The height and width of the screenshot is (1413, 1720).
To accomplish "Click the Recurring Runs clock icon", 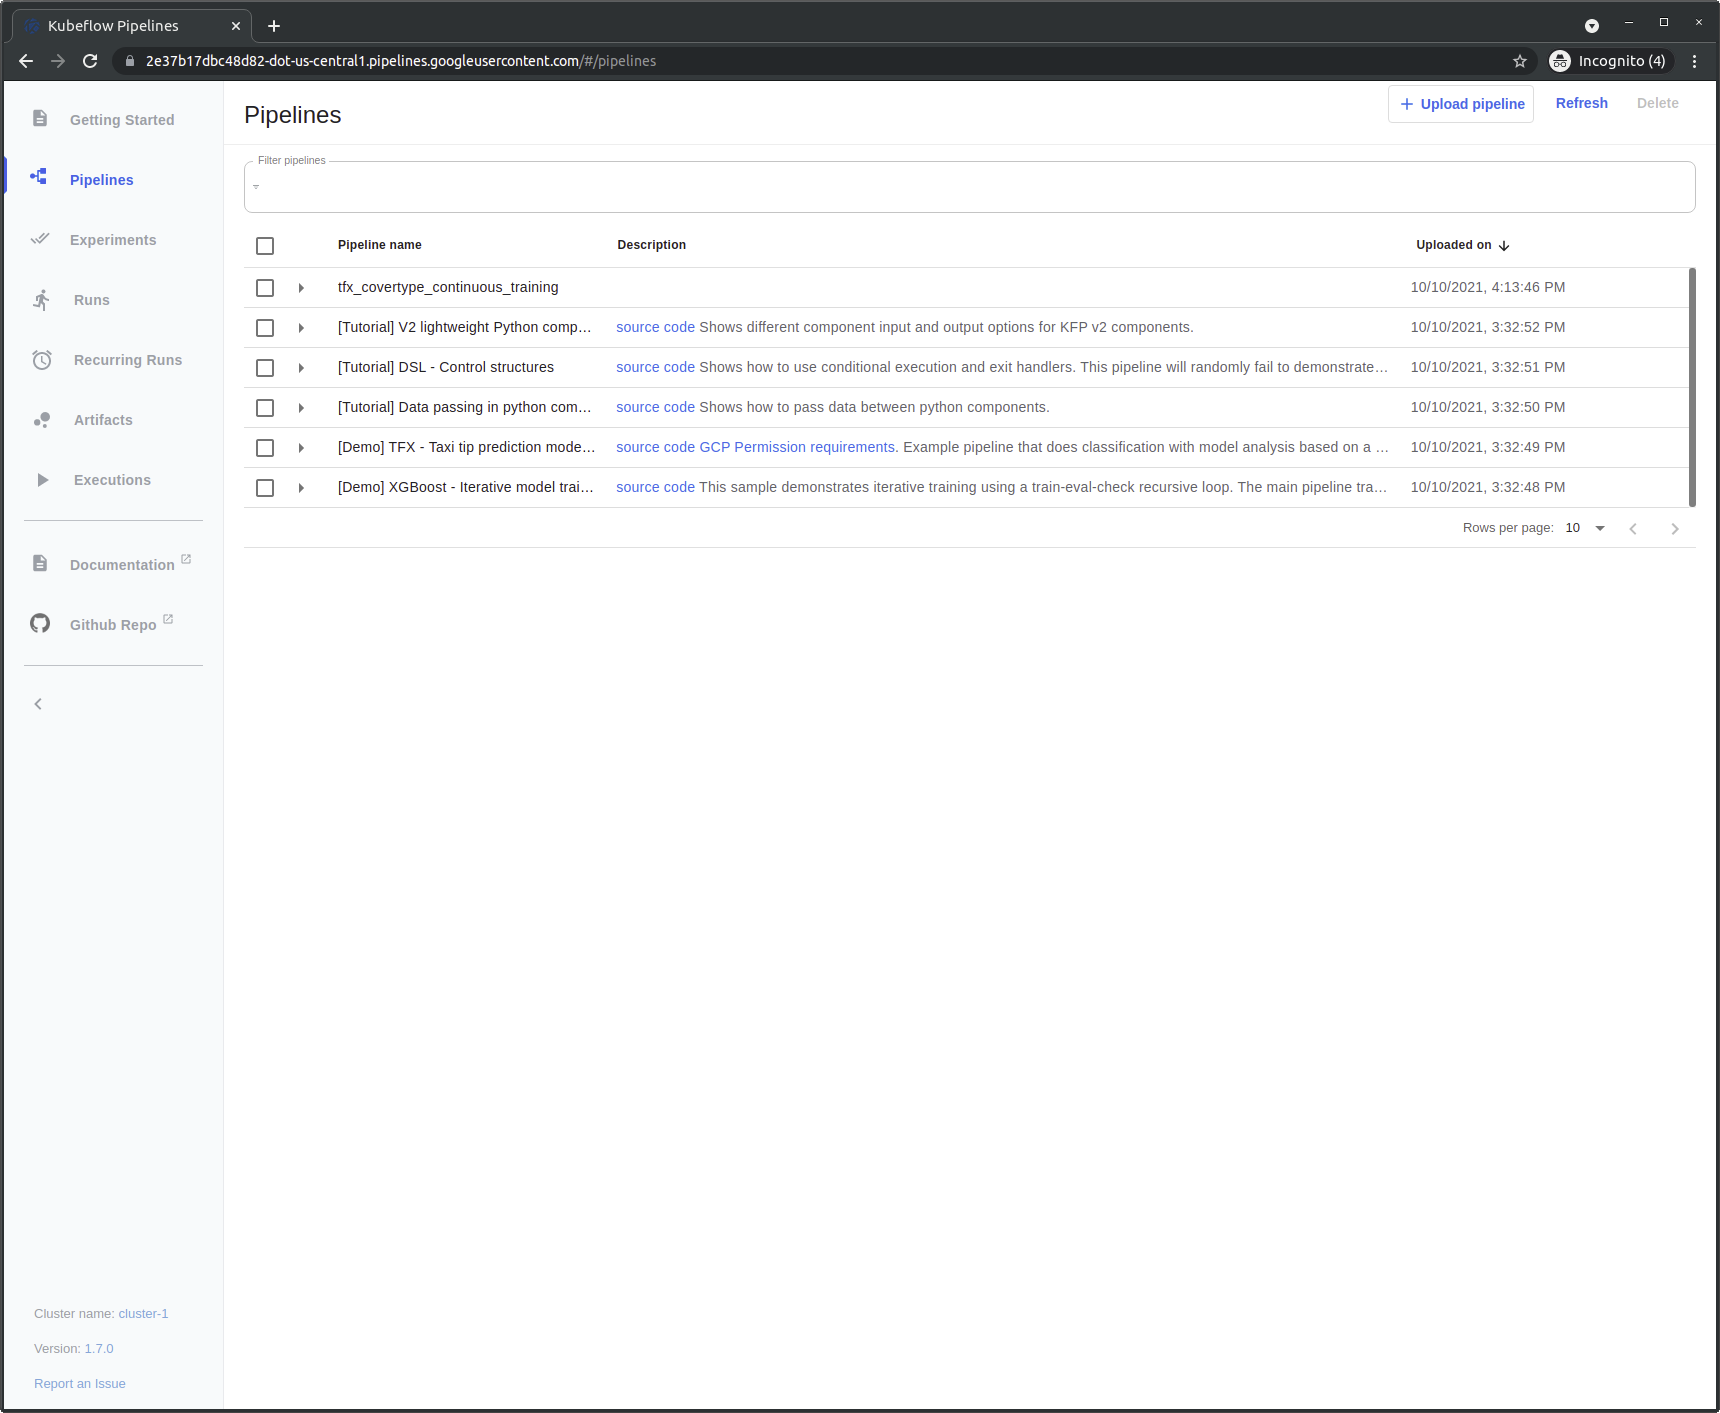I will (x=42, y=360).
